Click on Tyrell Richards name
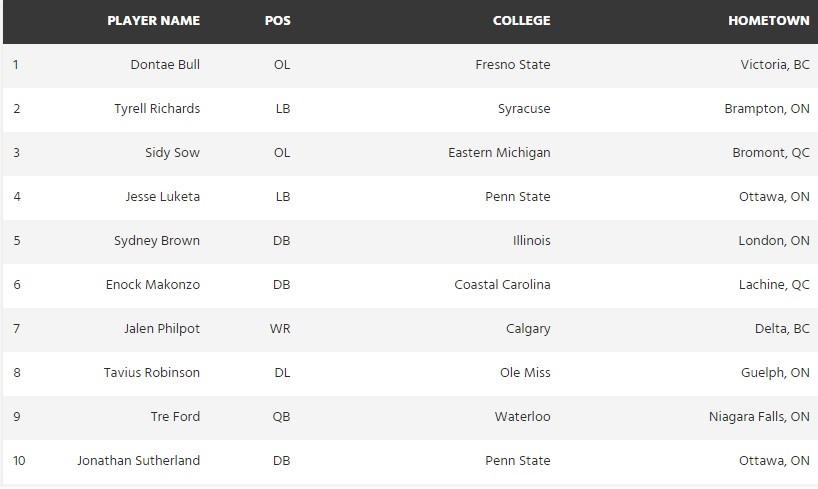Image resolution: width=818 pixels, height=489 pixels. point(157,109)
